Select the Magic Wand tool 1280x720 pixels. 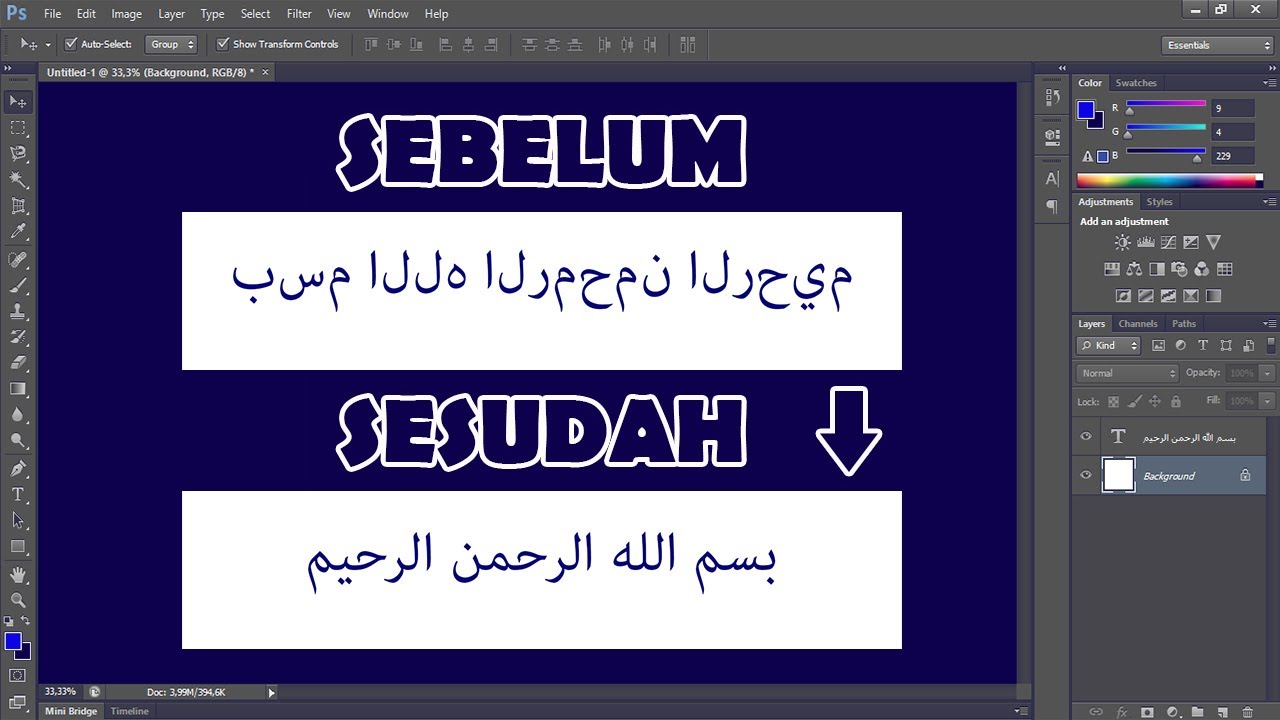pyautogui.click(x=18, y=180)
